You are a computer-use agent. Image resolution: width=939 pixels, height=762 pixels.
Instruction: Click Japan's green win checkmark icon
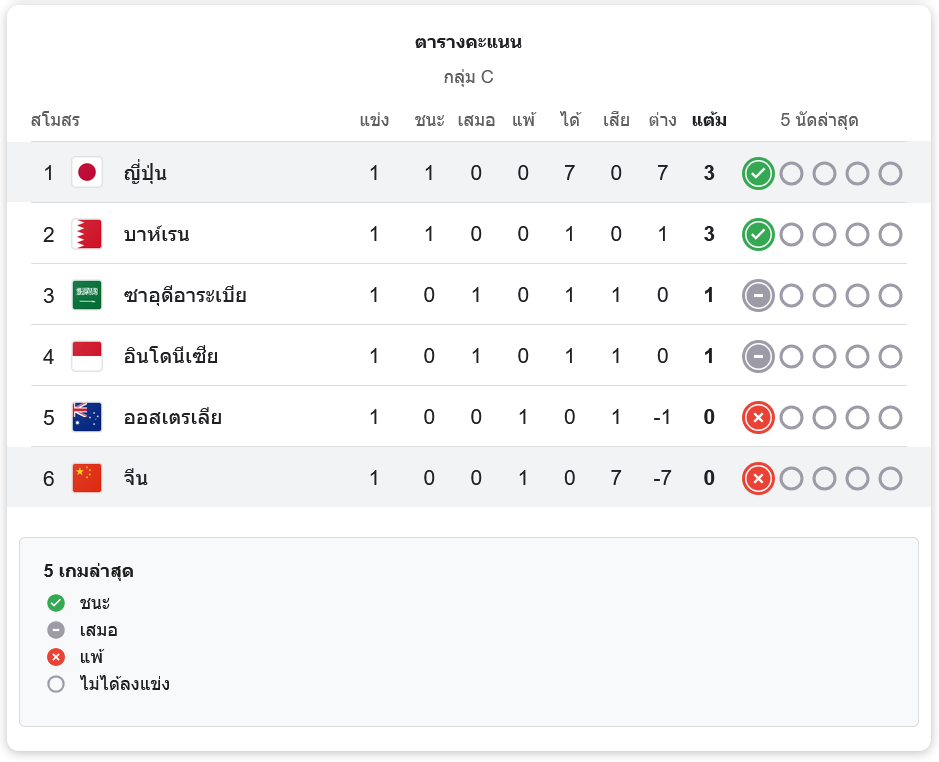[x=758, y=173]
